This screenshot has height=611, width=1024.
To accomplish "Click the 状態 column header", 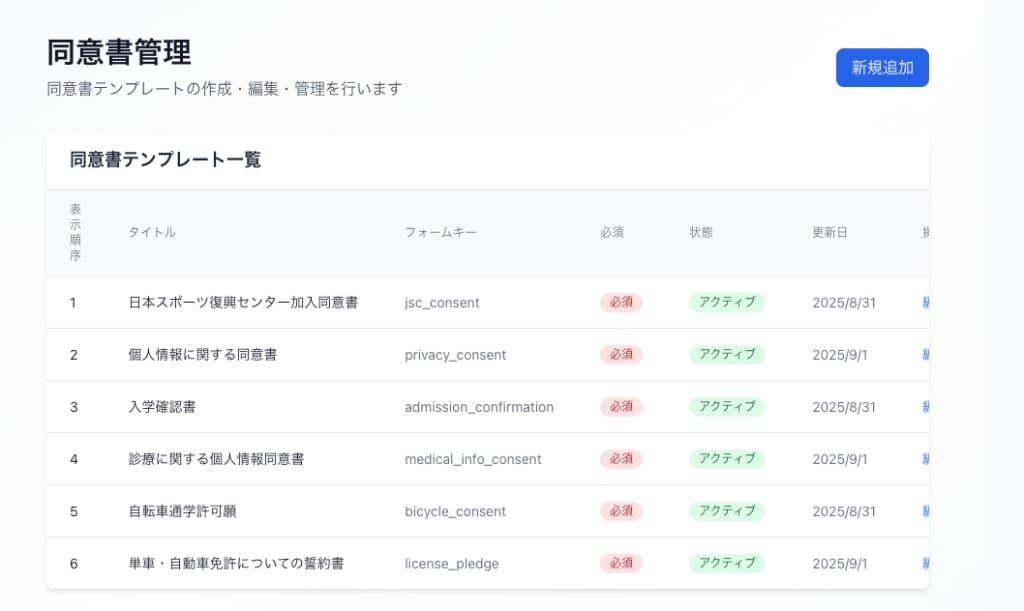I will point(701,231).
